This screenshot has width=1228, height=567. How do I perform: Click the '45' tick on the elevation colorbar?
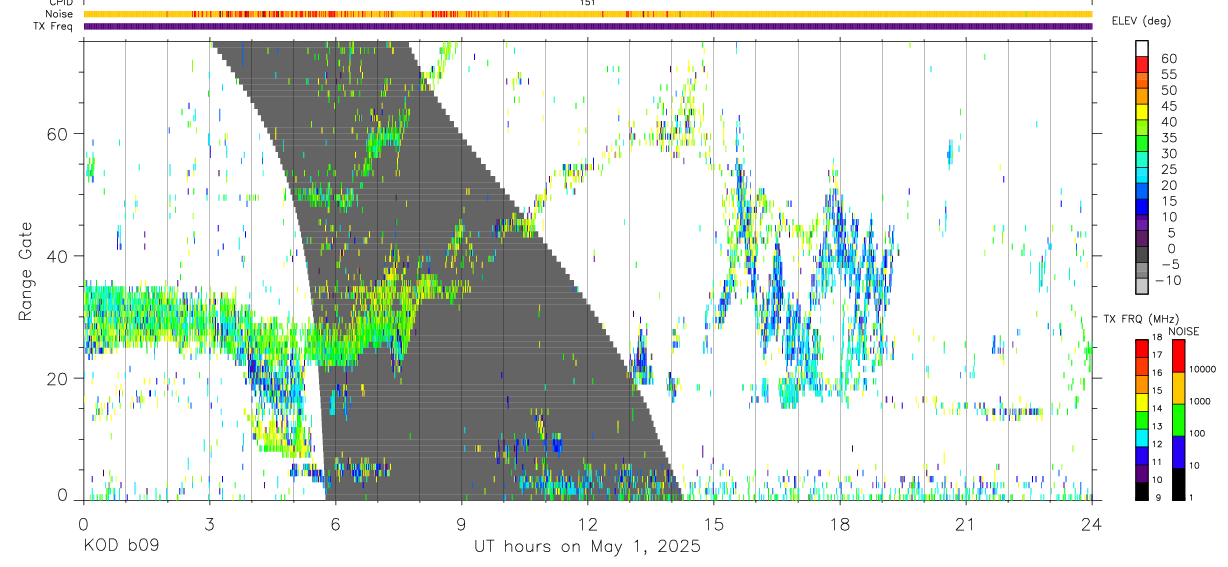1167,107
